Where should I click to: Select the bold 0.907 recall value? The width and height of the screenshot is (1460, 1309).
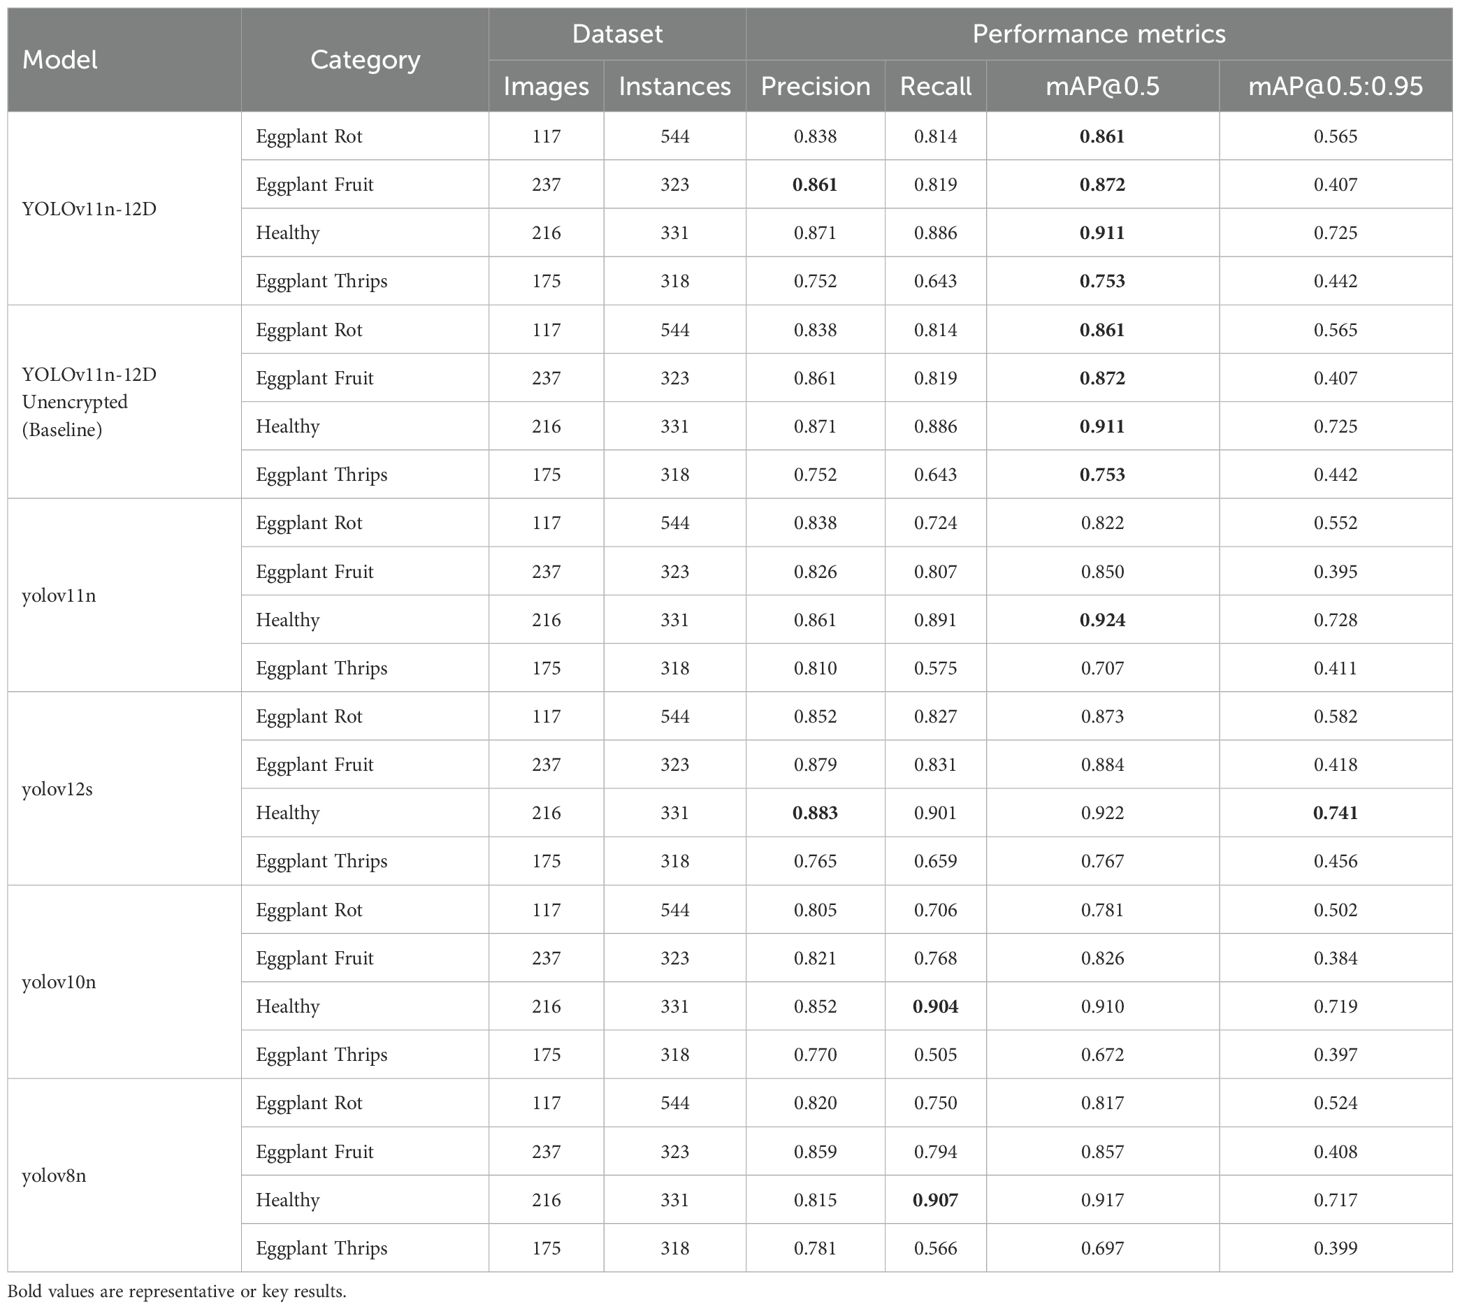point(935,1200)
